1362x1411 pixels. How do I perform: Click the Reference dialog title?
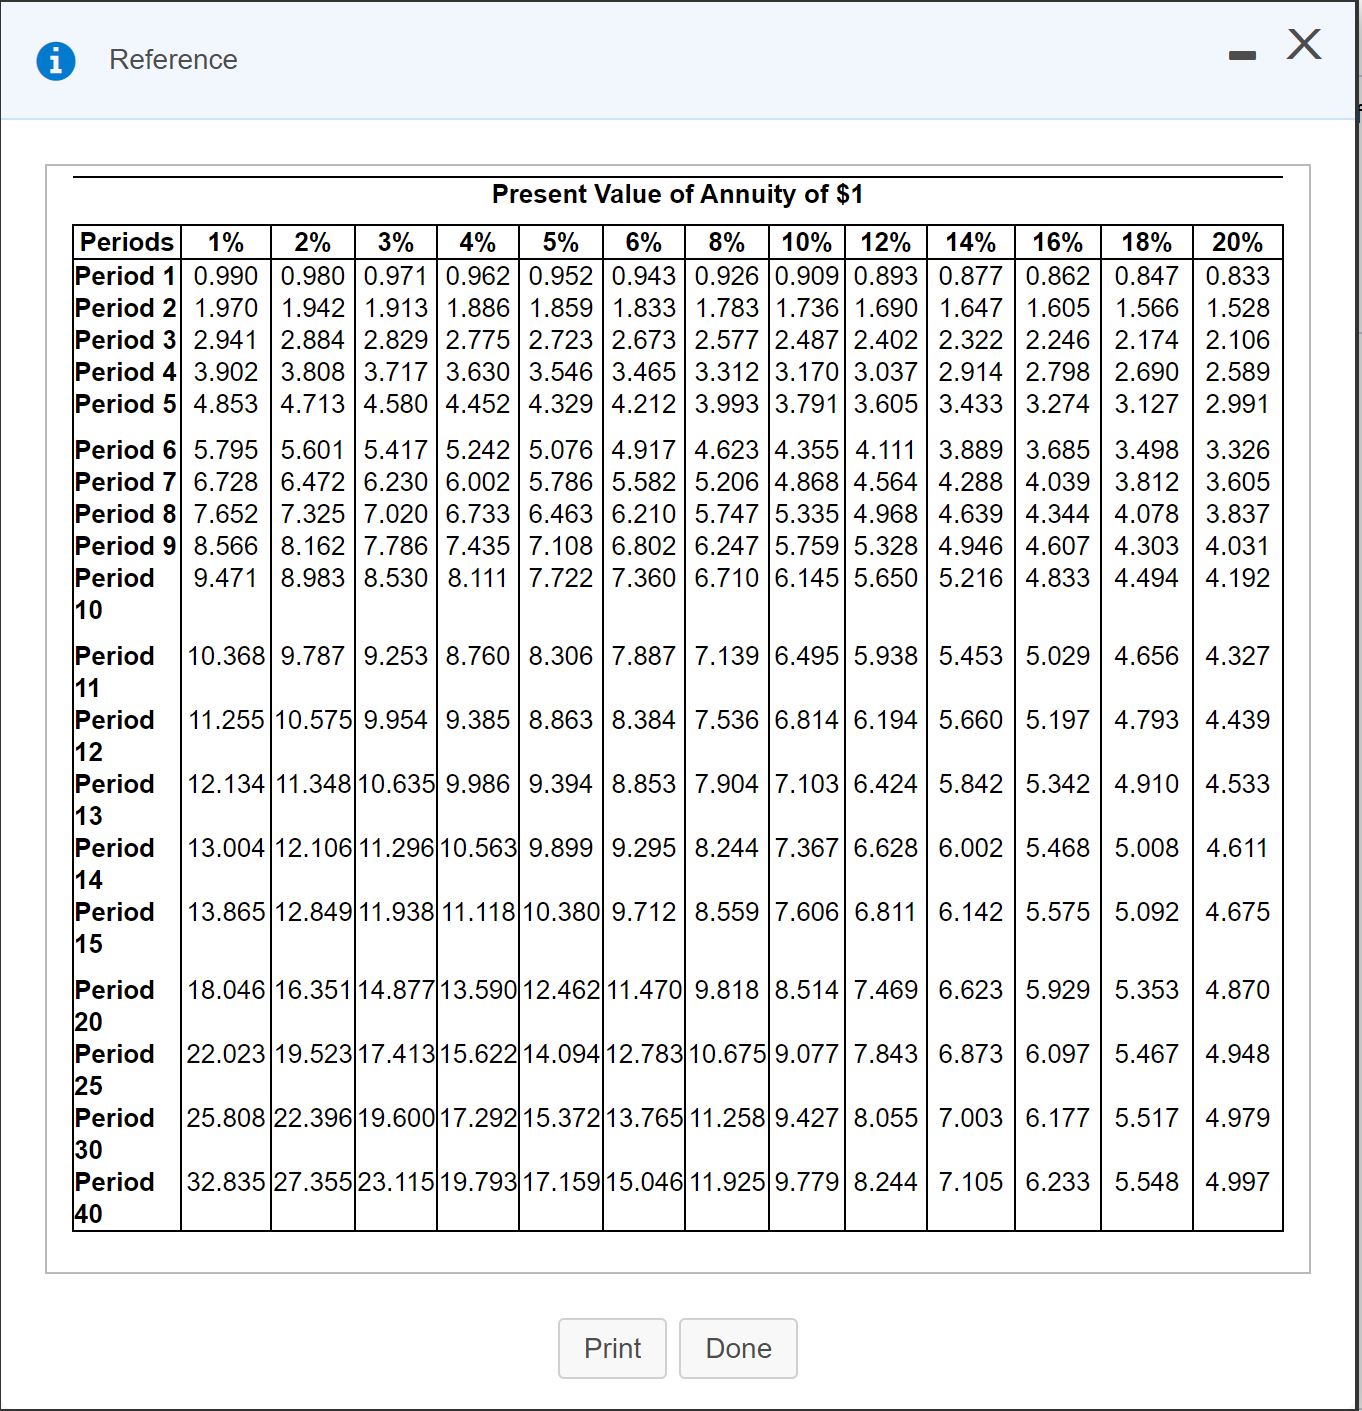point(173,60)
